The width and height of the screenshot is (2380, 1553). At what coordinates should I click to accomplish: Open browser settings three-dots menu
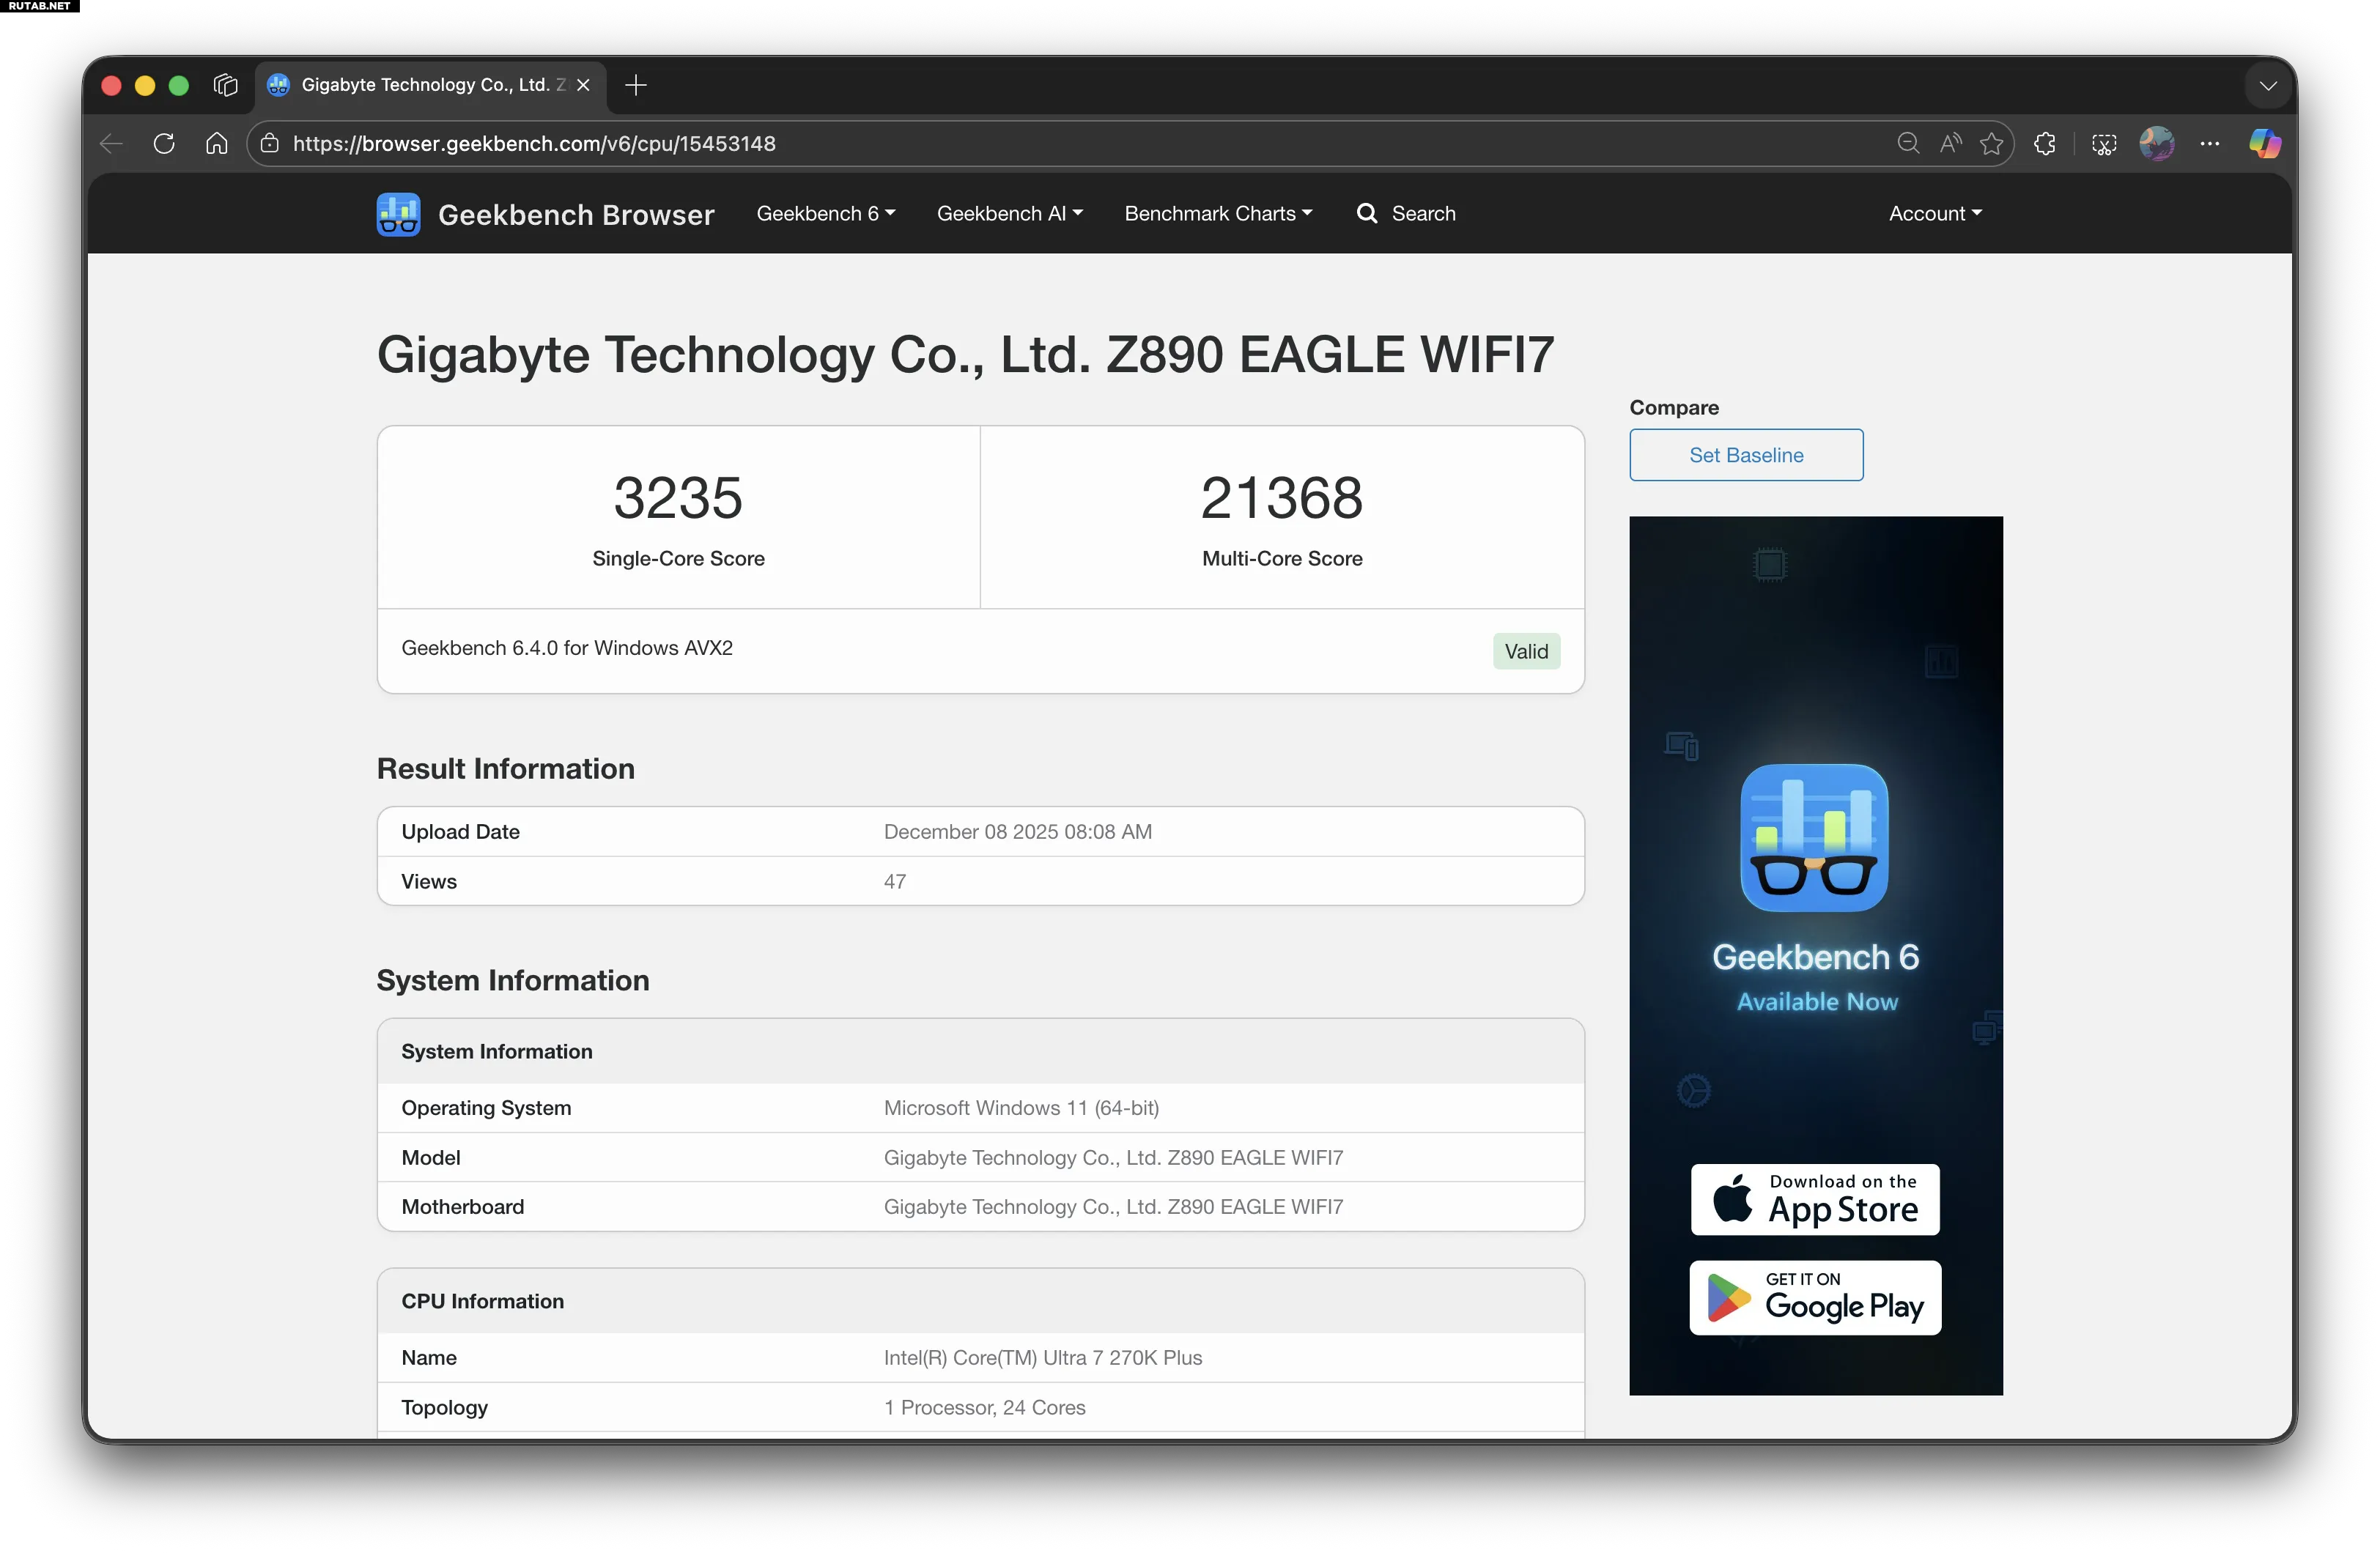click(2209, 143)
